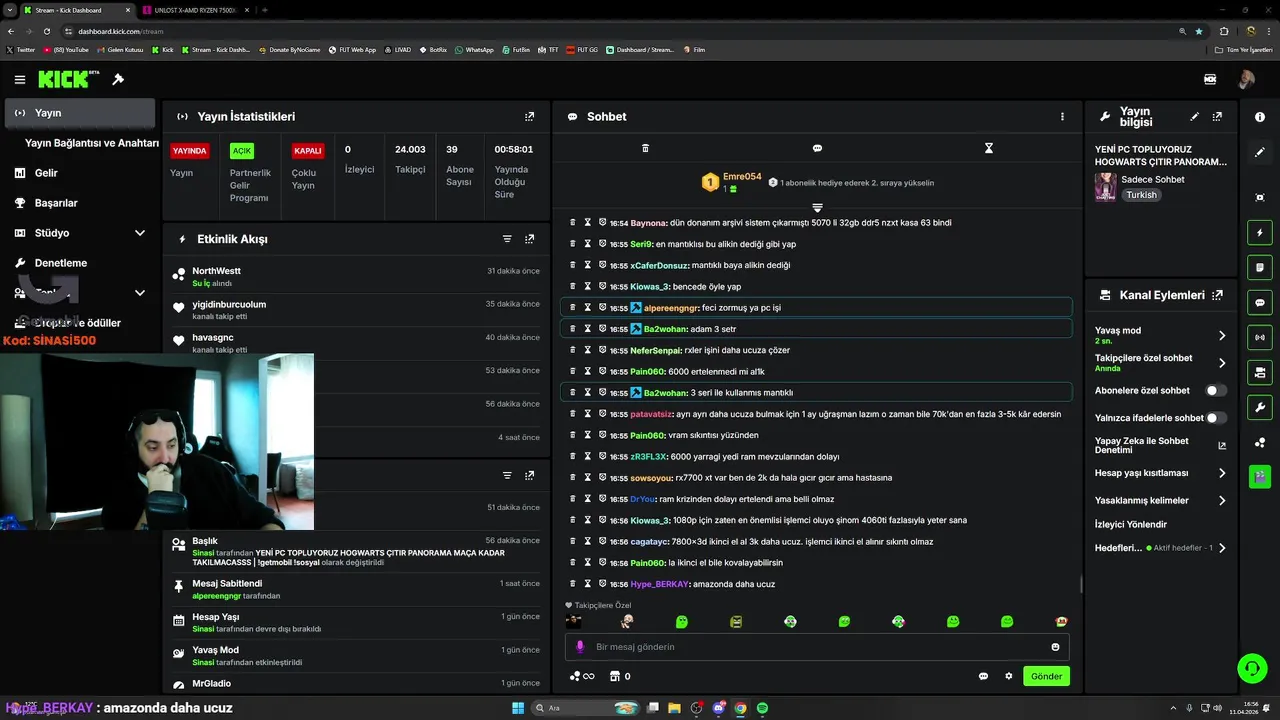Open Yasaklanmış kelimeler arrow
The image size is (1280, 720).
(1222, 500)
